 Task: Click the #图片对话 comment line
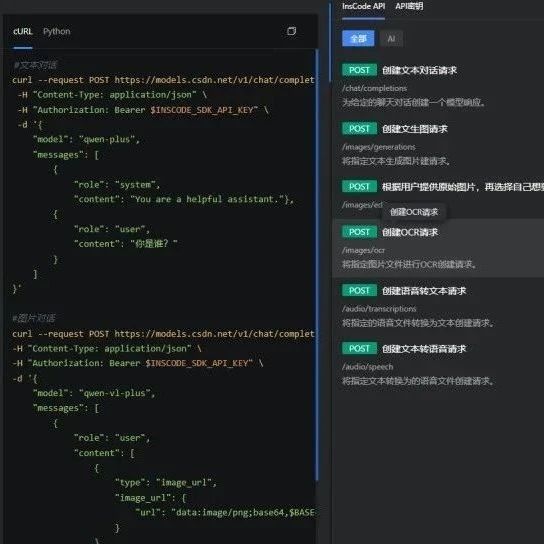[x=34, y=318]
